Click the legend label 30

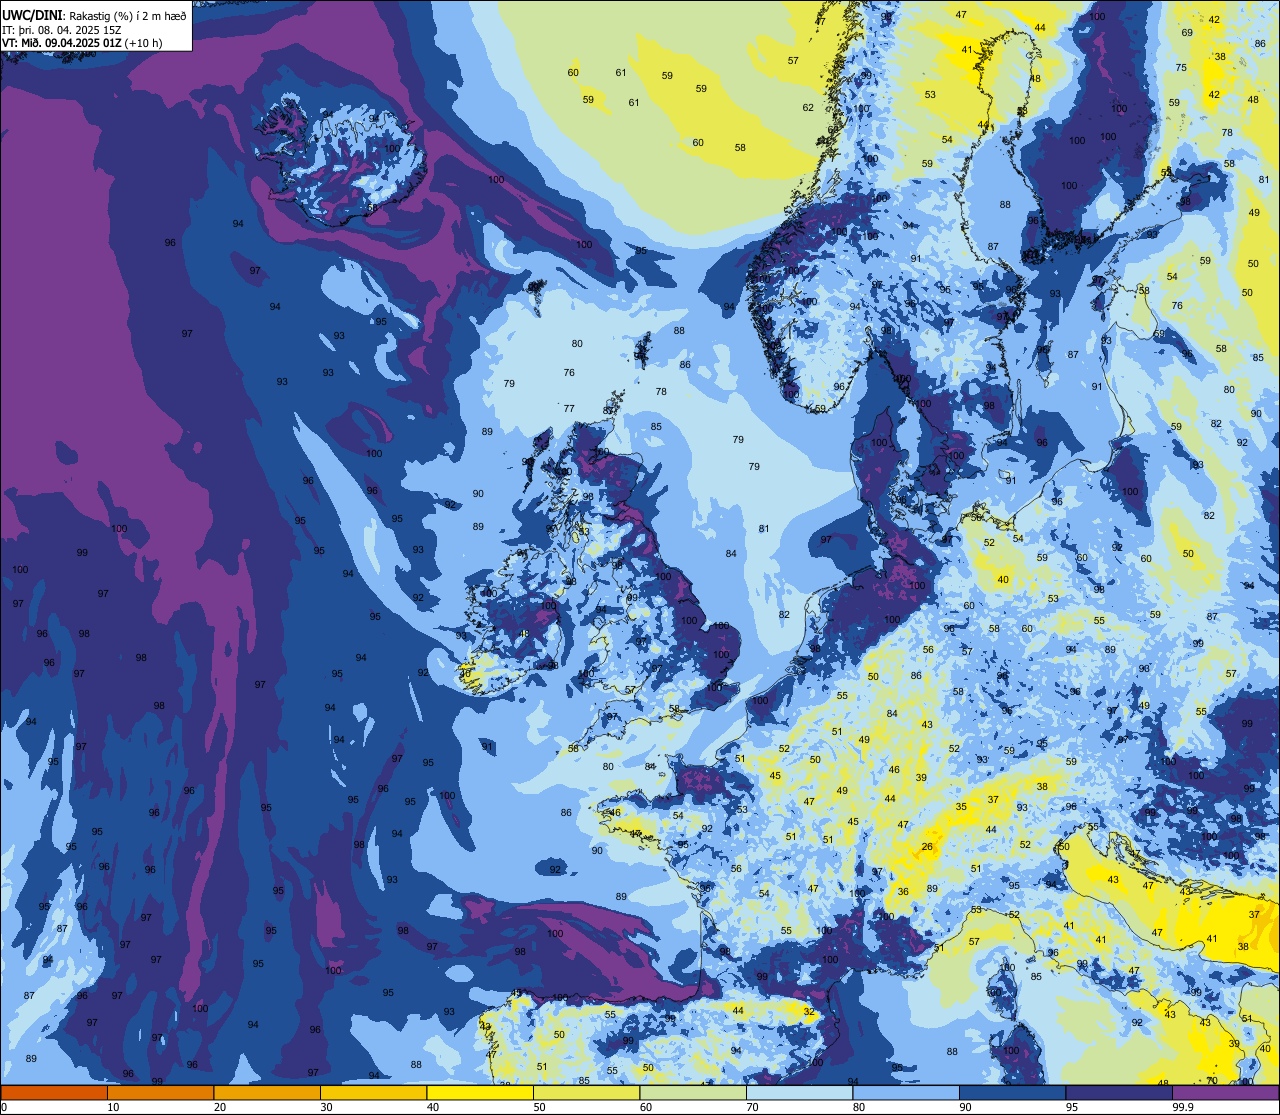click(x=326, y=1107)
